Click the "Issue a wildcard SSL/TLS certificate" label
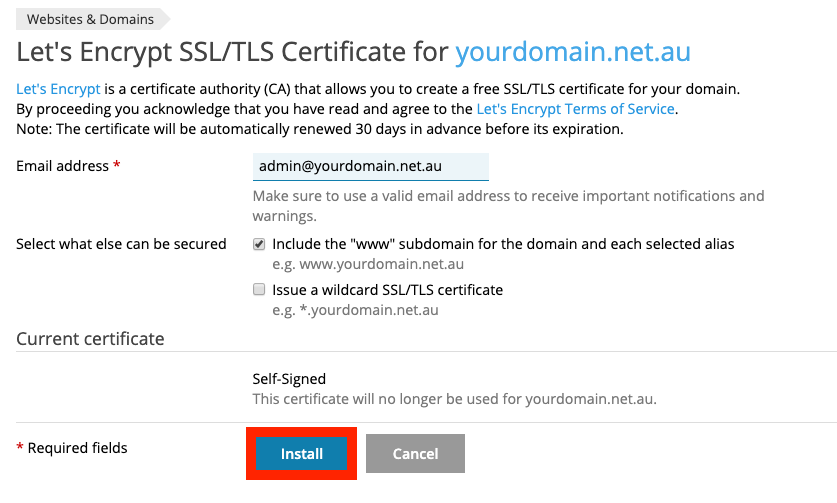Viewport: 837px width, 503px height. [388, 290]
